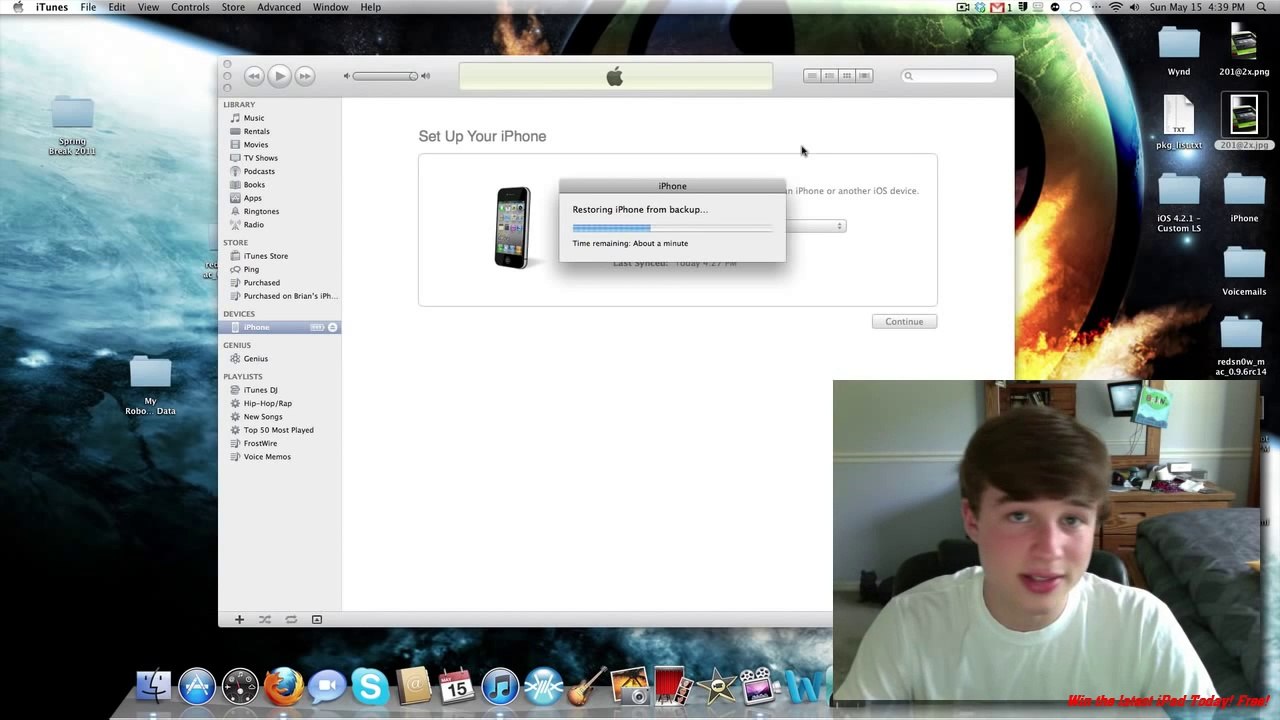
Task: Open the Help menu
Action: (370, 7)
